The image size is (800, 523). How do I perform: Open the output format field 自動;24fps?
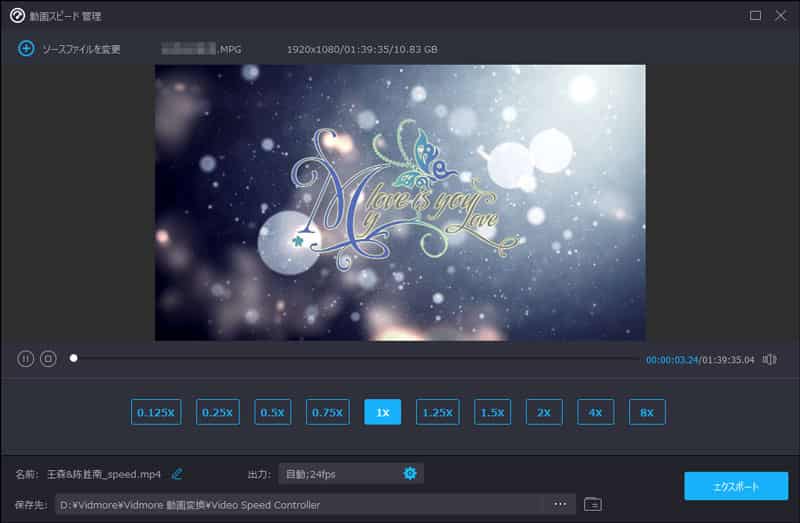point(340,473)
